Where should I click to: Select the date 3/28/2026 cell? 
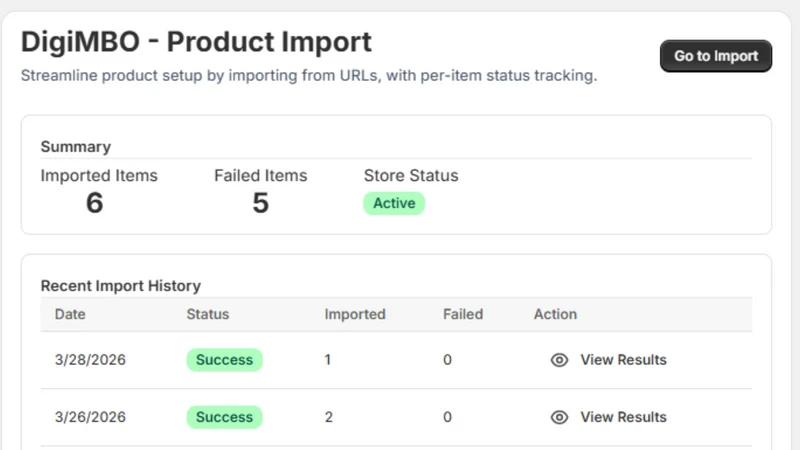[x=90, y=360]
